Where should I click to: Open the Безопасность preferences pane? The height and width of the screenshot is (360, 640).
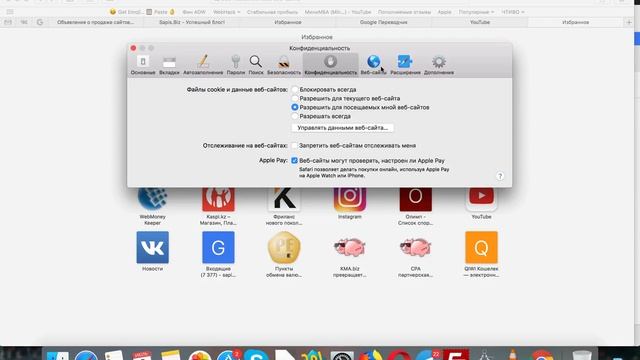[284, 65]
